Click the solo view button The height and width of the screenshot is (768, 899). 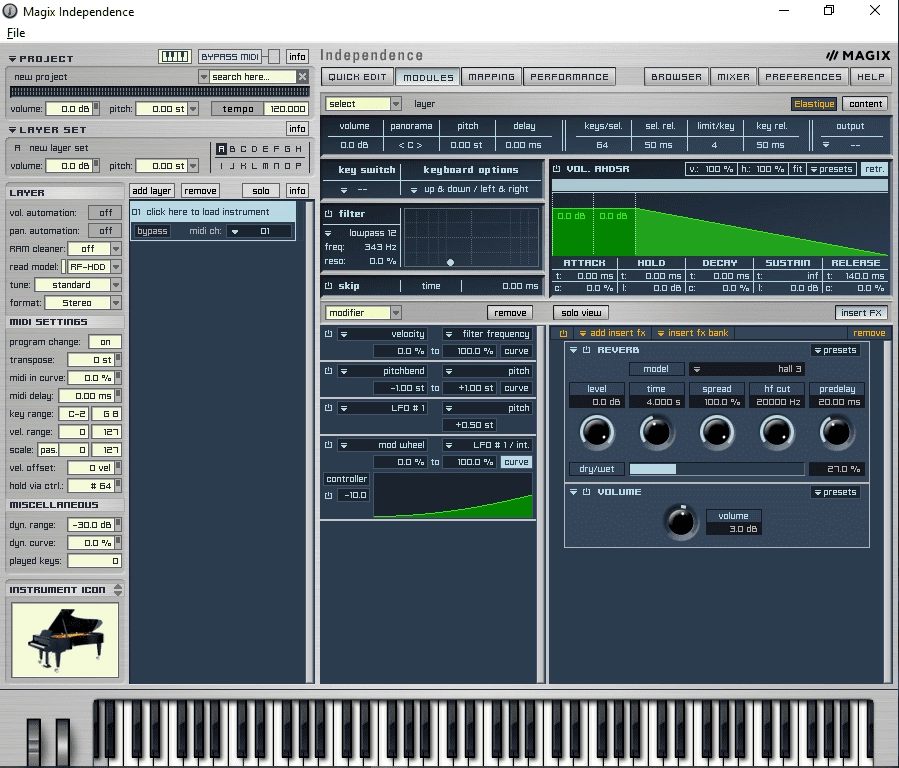tap(581, 312)
